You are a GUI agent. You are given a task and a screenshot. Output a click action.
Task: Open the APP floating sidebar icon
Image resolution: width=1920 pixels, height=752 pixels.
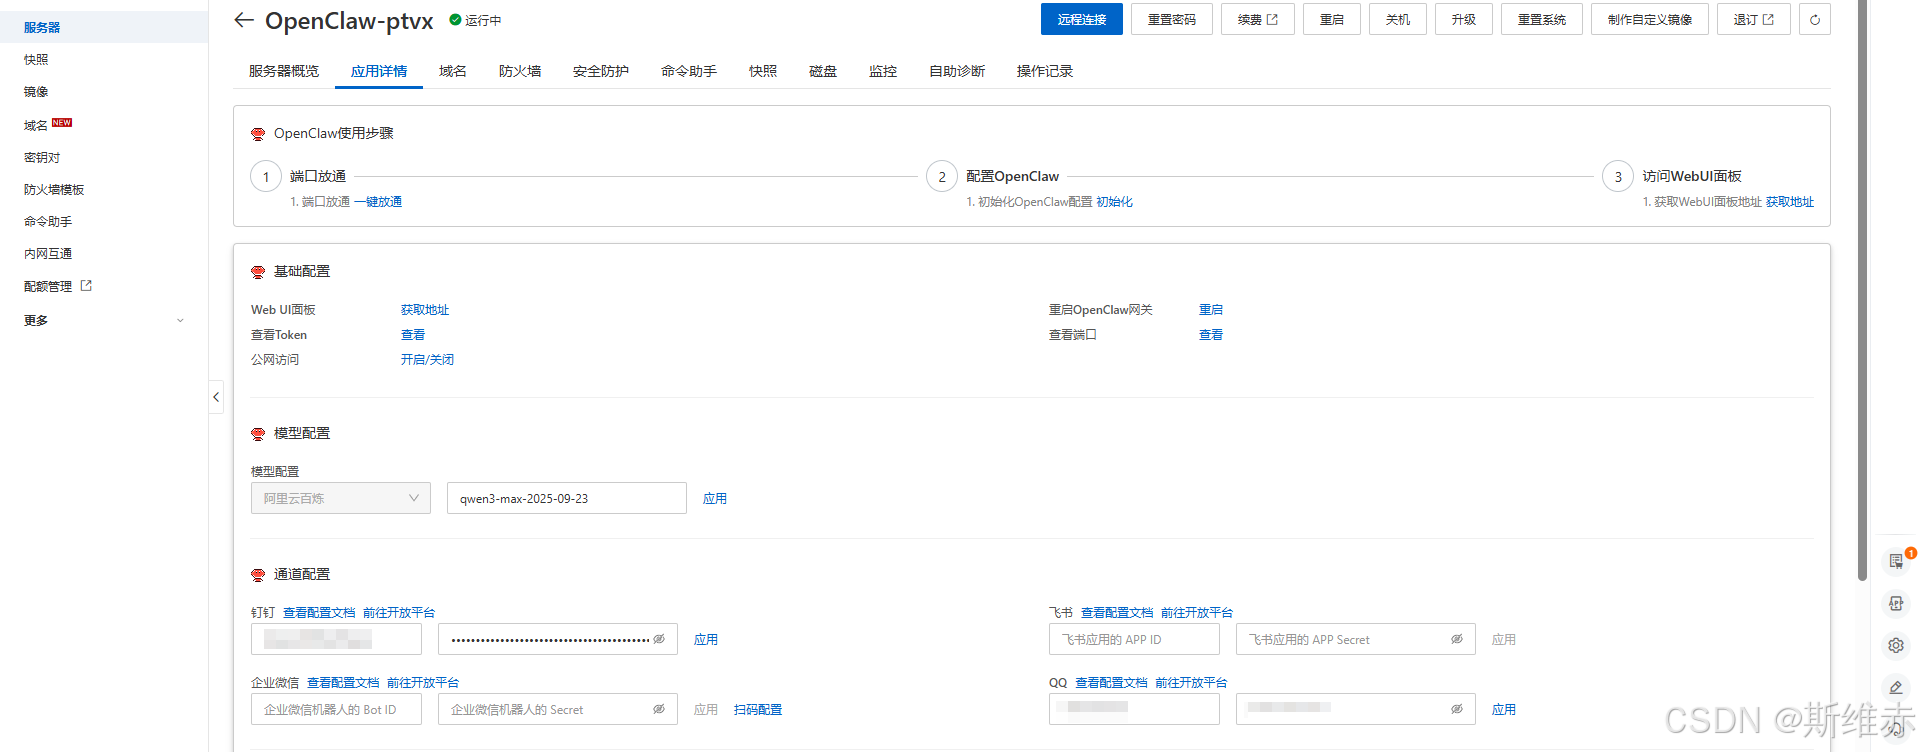(x=1896, y=603)
